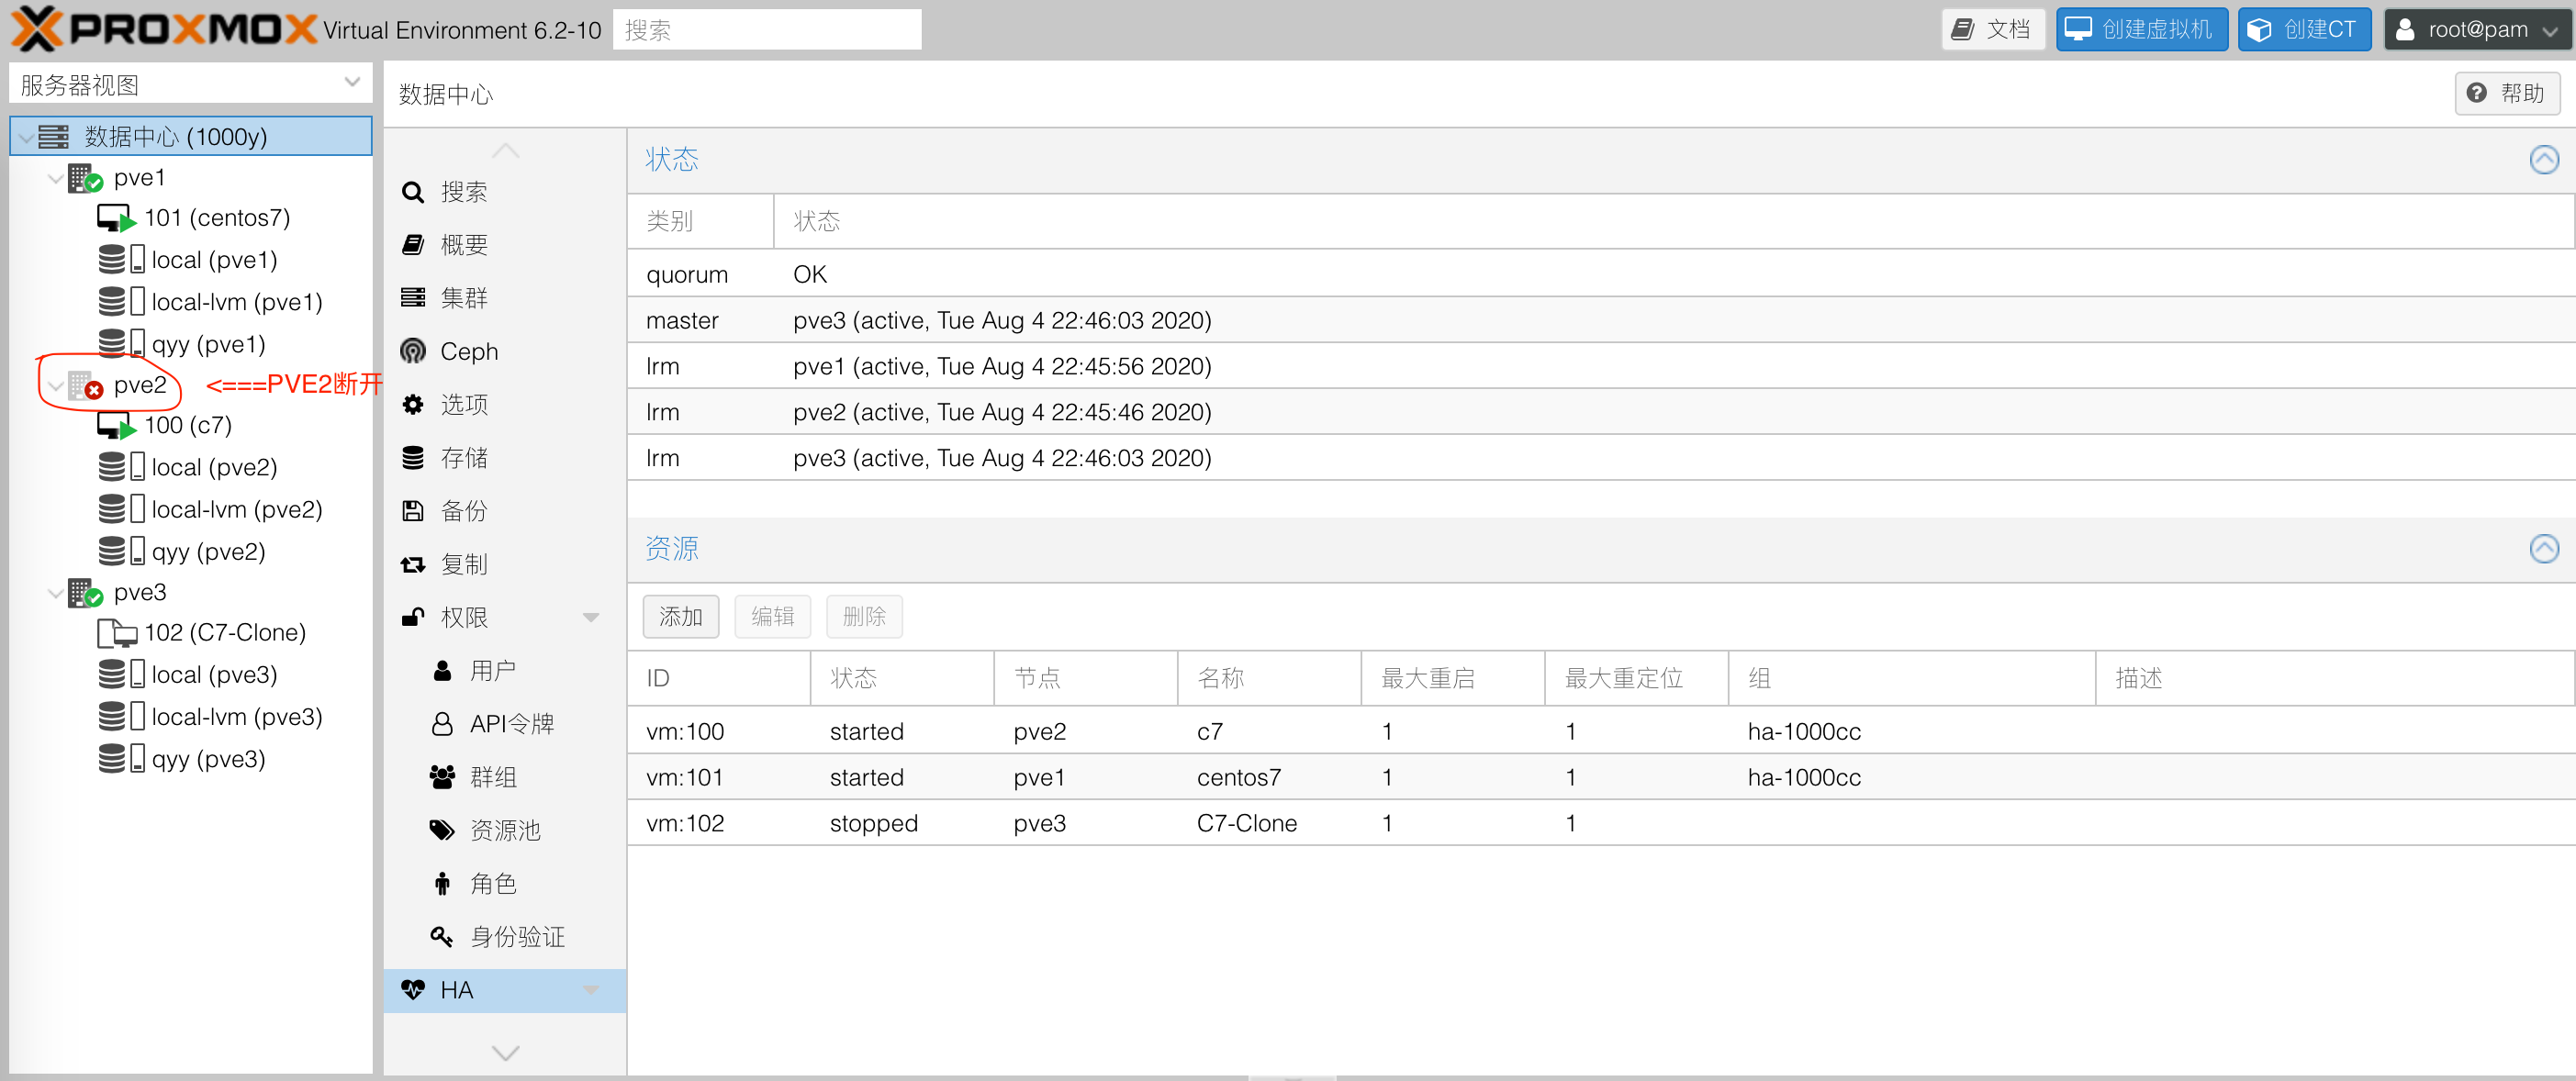2576x1081 pixels.
Task: Click the key icon beside 身份验证
Action: pos(441,936)
